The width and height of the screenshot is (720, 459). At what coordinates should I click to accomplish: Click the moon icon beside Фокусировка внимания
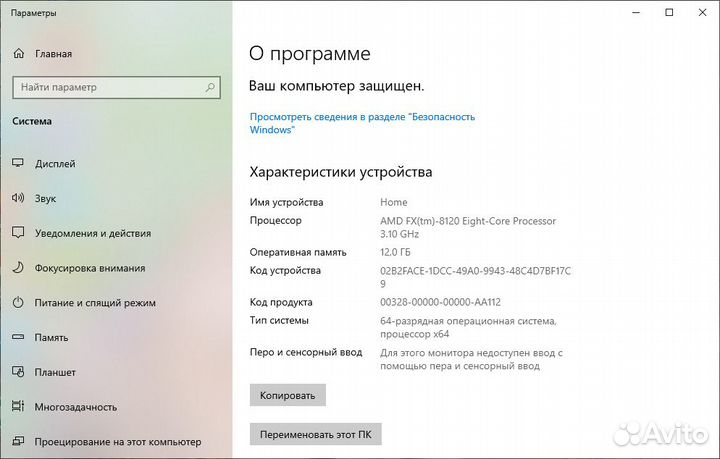[18, 267]
